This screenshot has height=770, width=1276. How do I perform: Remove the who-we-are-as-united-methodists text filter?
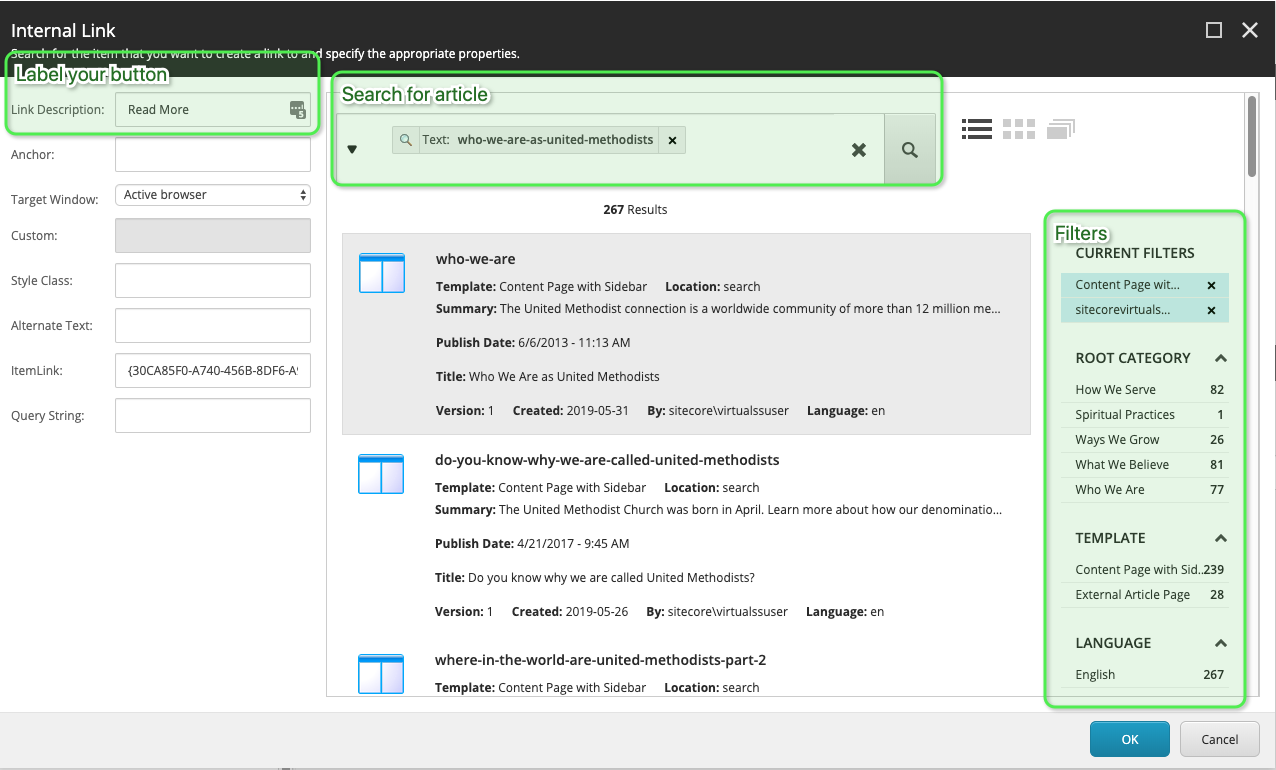(672, 140)
